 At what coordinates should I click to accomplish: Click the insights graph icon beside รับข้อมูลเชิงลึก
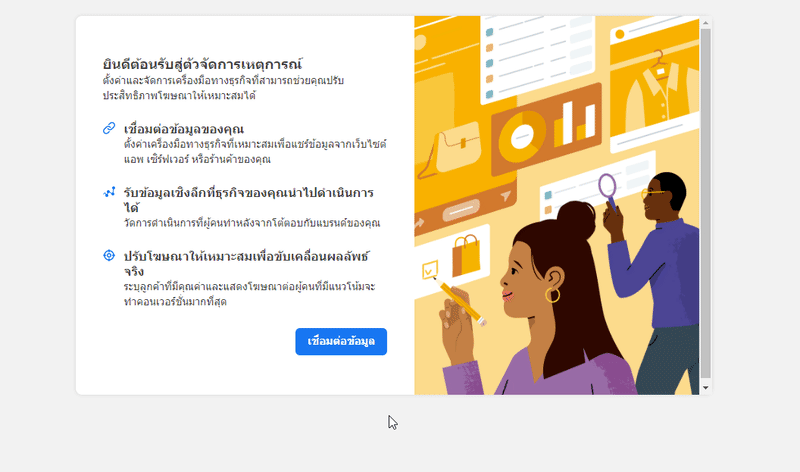[x=109, y=192]
